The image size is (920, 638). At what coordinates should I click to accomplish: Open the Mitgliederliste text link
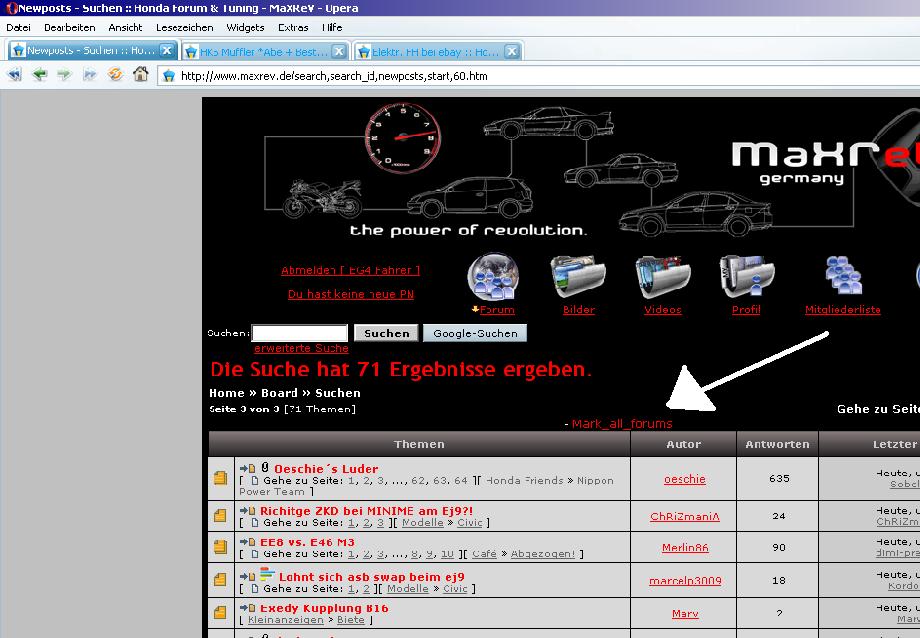pyautogui.click(x=843, y=309)
